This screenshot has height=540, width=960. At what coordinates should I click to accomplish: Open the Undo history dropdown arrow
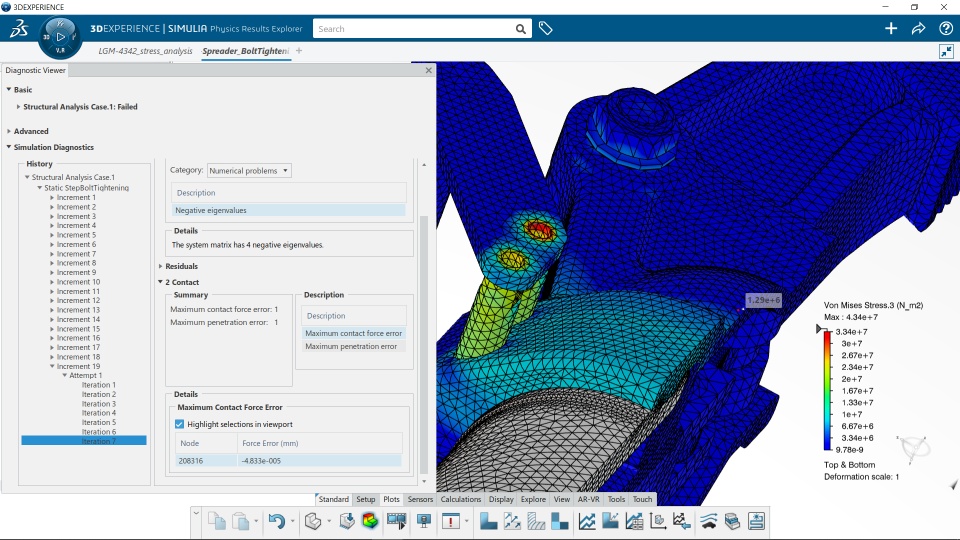coord(292,522)
